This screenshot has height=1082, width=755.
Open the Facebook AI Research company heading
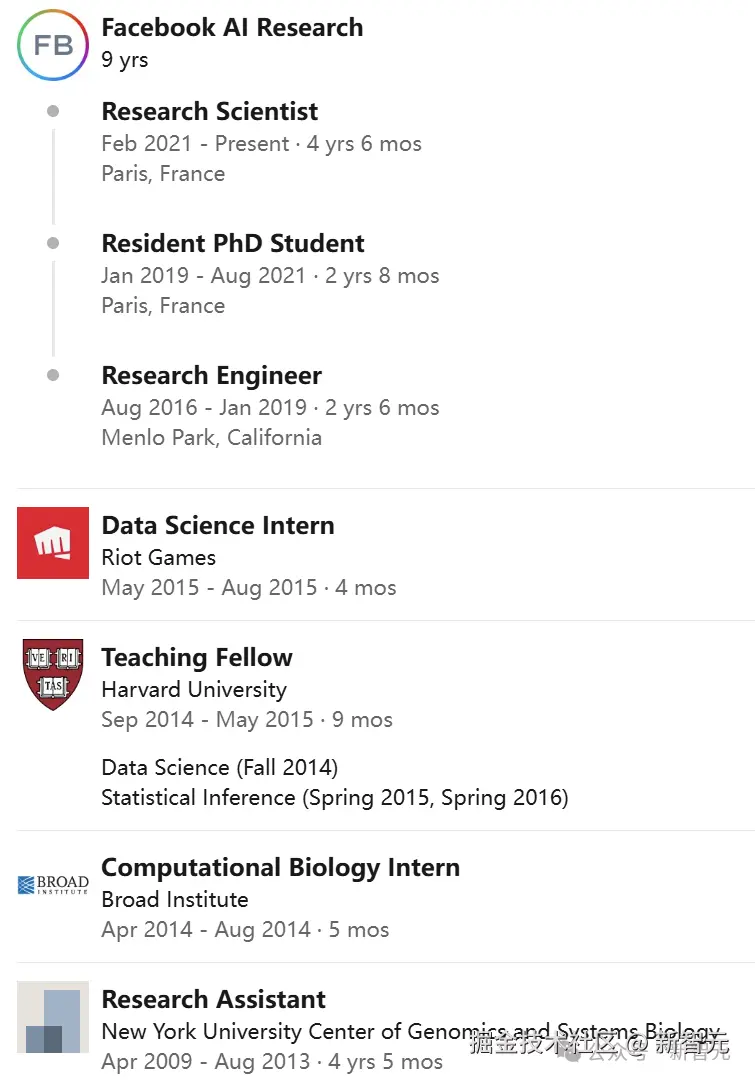tap(232, 28)
